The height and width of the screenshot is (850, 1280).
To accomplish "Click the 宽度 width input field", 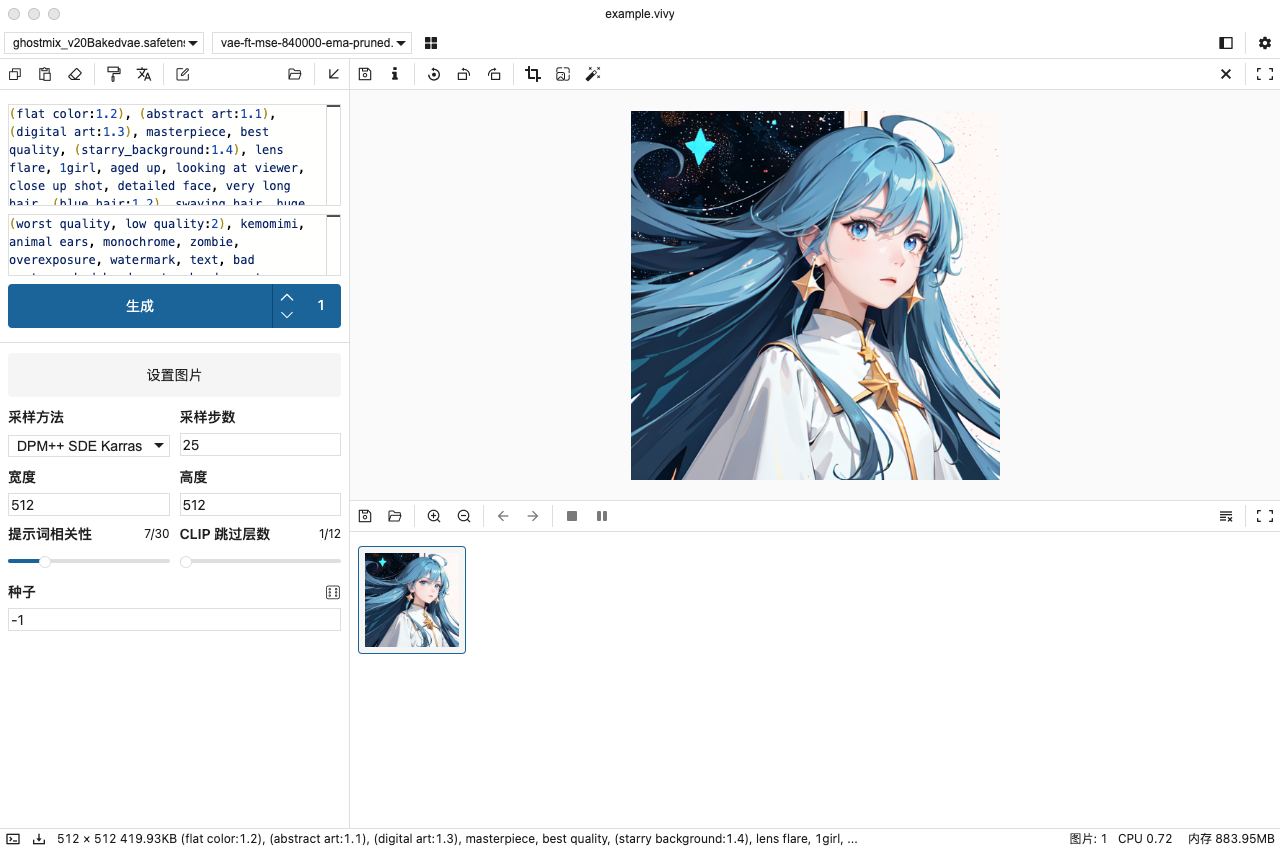I will pos(89,505).
